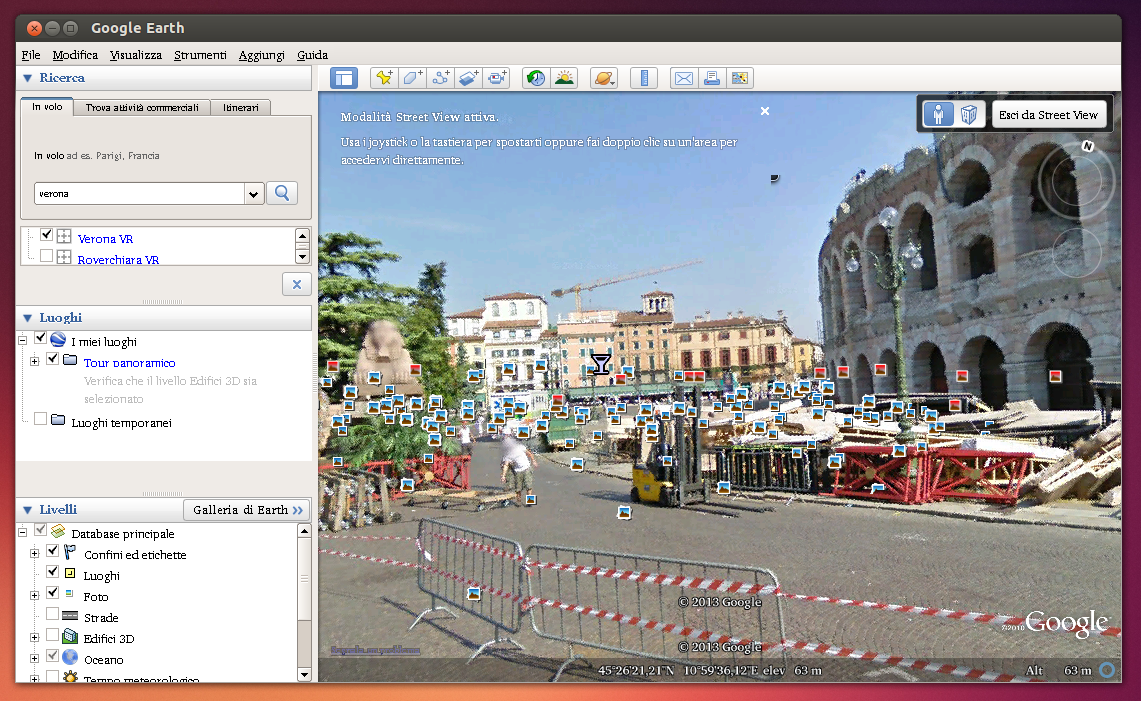The image size is (1141, 701).
Task: Add a placemark with the pushpin icon
Action: pos(384,78)
